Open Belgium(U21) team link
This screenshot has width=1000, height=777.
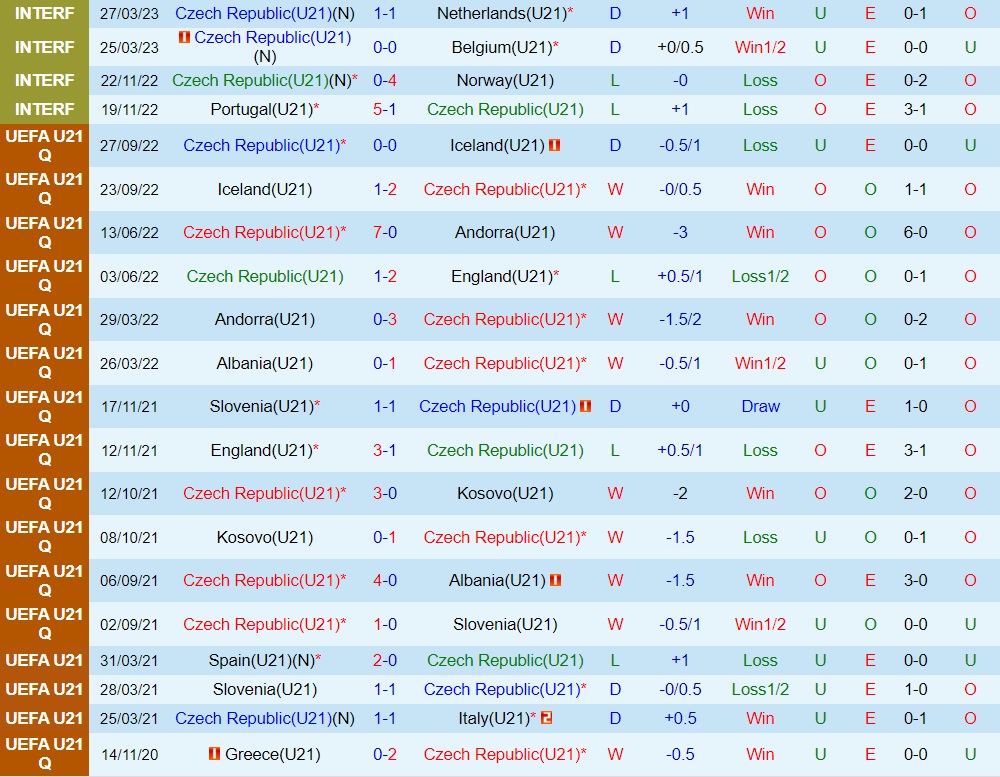502,47
